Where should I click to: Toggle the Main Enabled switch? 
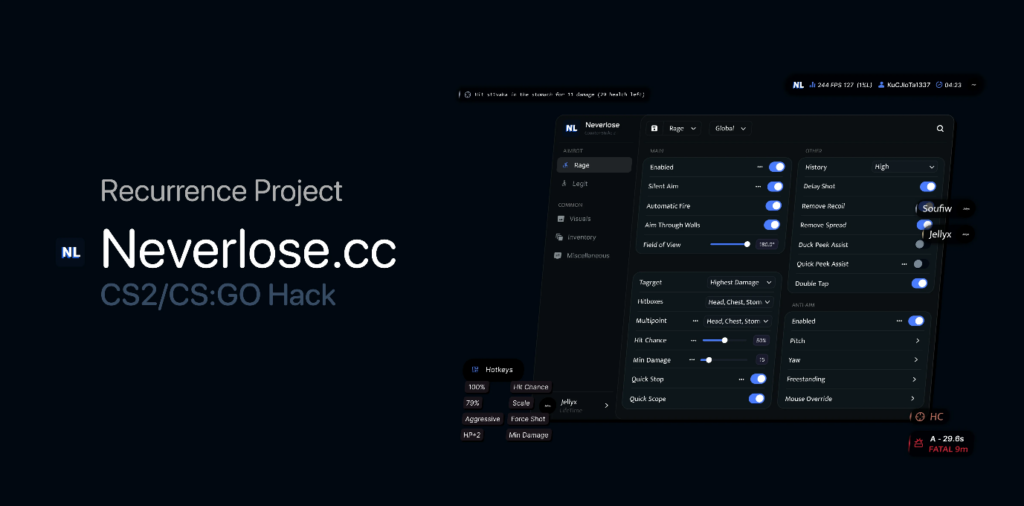(776, 167)
